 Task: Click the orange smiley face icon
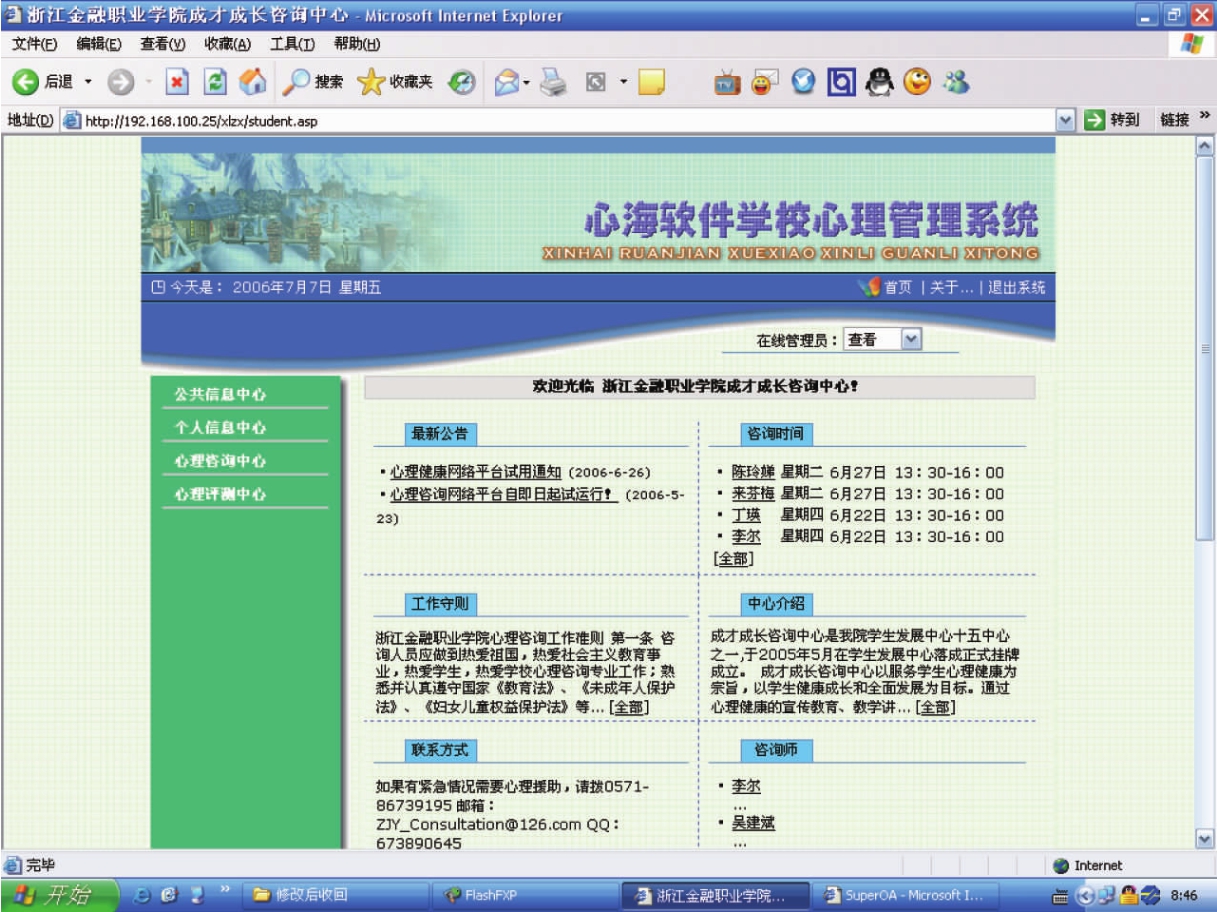(x=916, y=82)
